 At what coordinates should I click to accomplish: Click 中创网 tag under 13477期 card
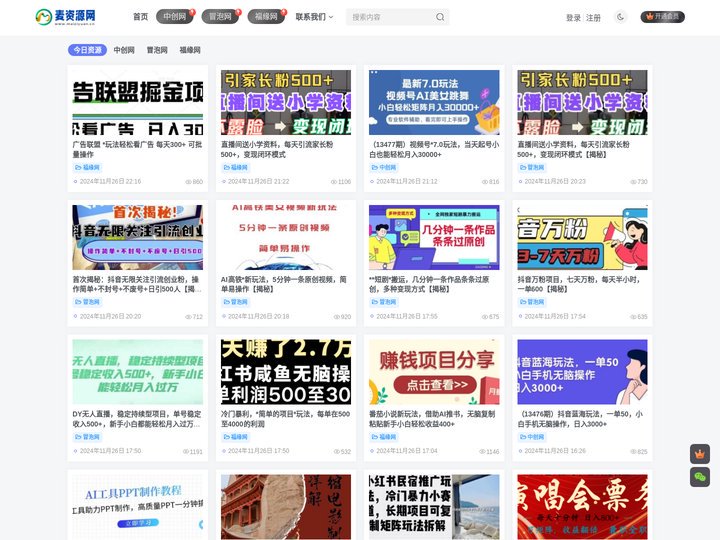pyautogui.click(x=384, y=168)
